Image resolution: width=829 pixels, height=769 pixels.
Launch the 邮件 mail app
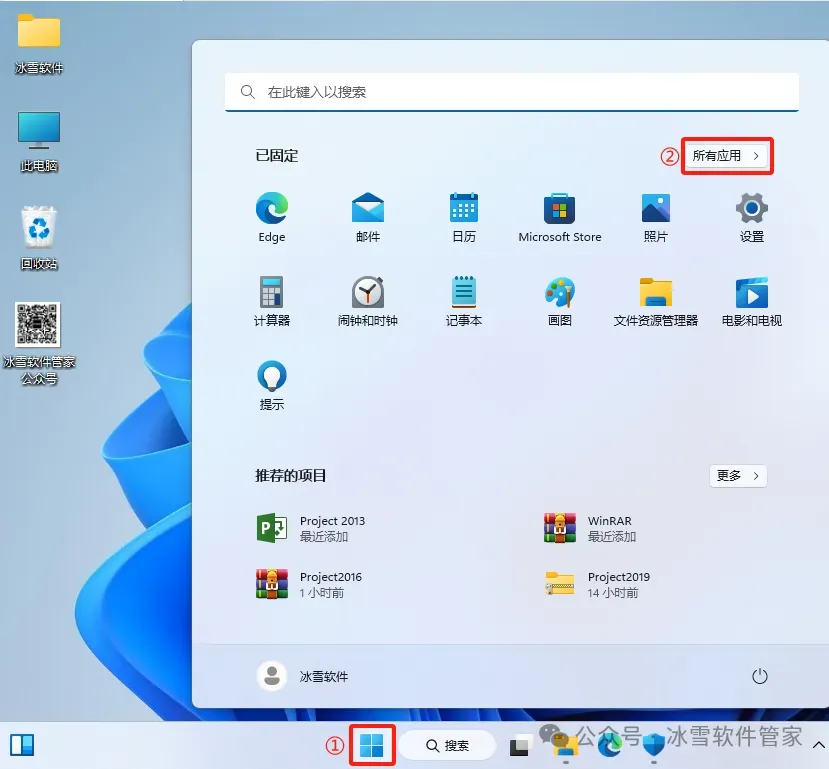click(x=368, y=217)
